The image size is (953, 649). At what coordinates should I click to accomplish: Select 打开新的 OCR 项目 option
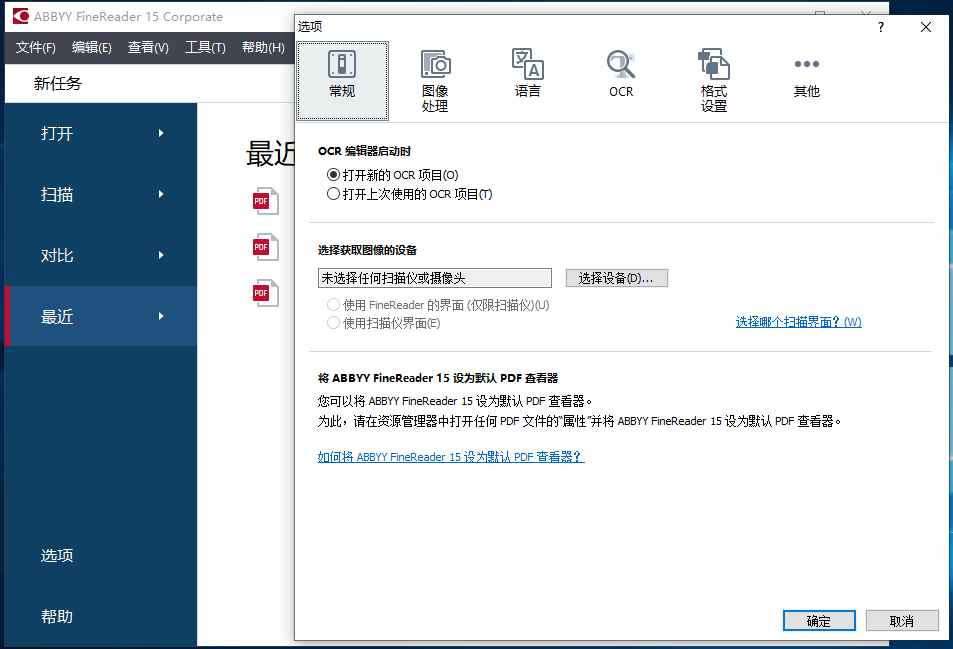[333, 174]
